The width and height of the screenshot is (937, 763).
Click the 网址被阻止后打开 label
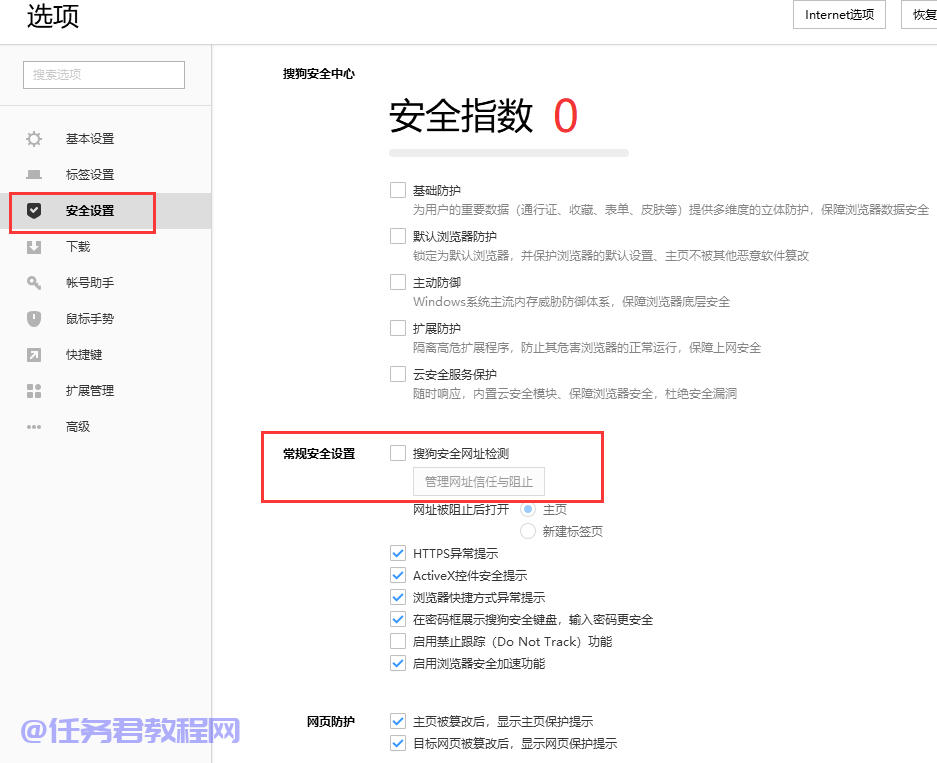coord(461,509)
